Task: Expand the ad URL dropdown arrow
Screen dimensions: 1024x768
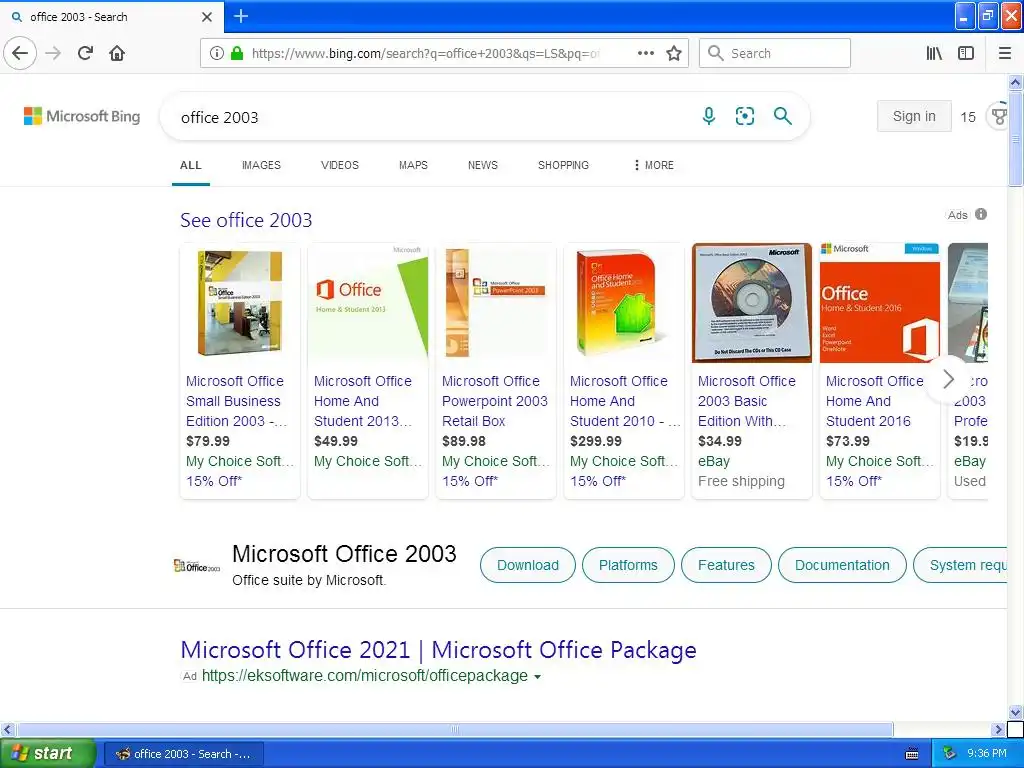Action: coord(537,677)
